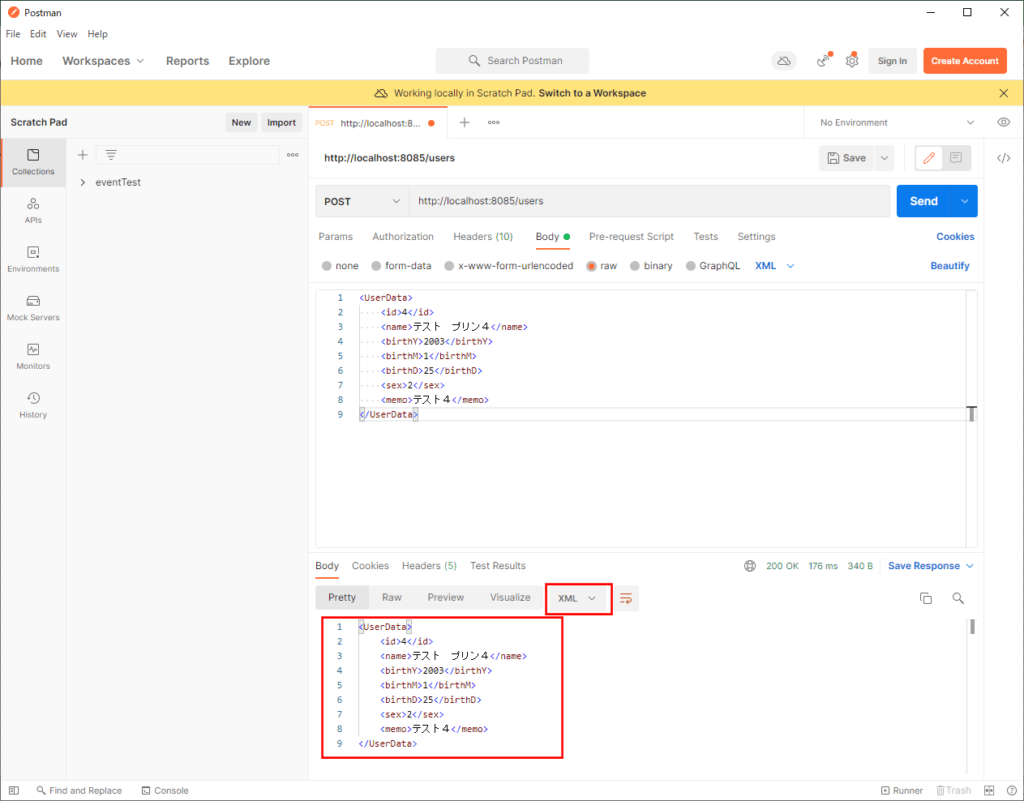Open the Mock Servers sidebar panel
The image size is (1024, 801).
click(x=33, y=308)
